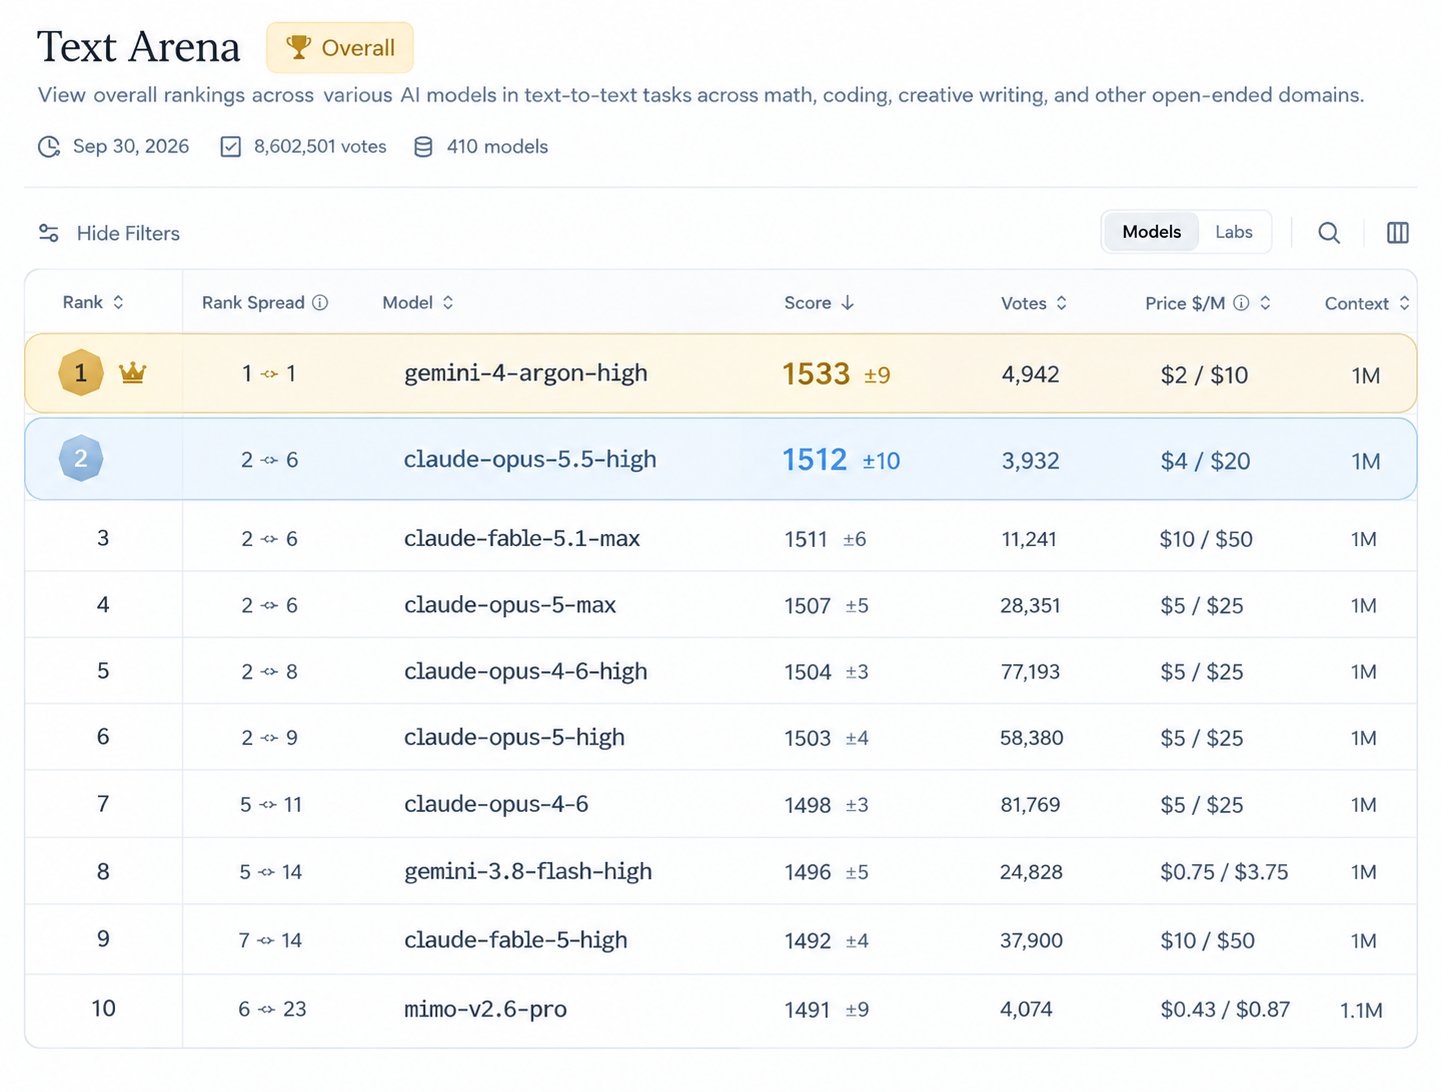Click the blue rank 2 badge
Viewport: 1441px width, 1092px height.
click(81, 458)
